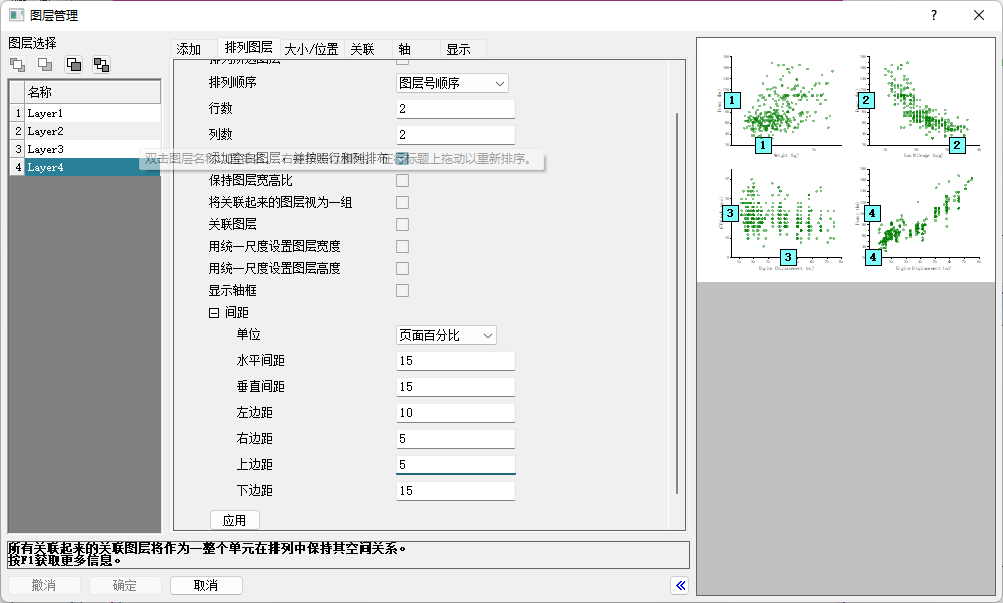Click the fourth layer-order icon with three squares
1003x603 pixels.
(101, 65)
